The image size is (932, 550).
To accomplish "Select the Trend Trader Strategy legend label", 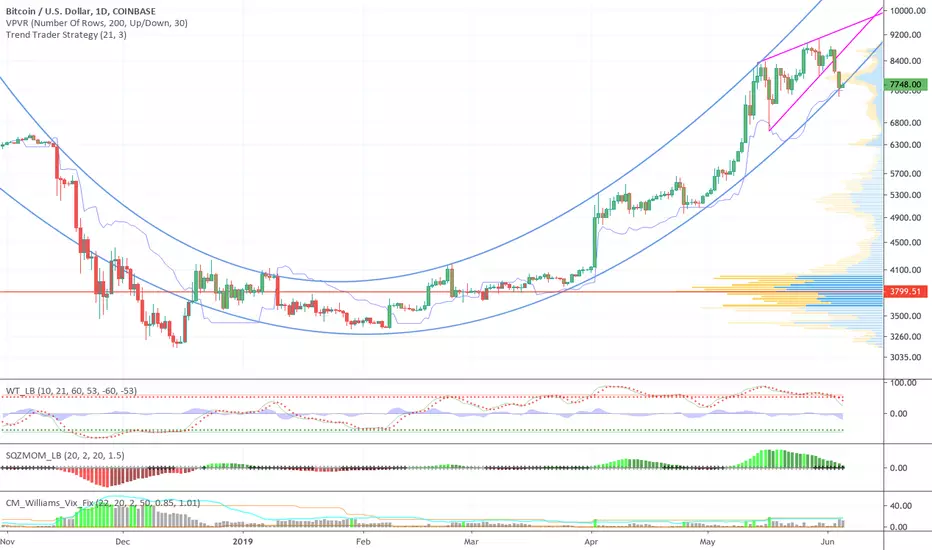I will [x=66, y=35].
